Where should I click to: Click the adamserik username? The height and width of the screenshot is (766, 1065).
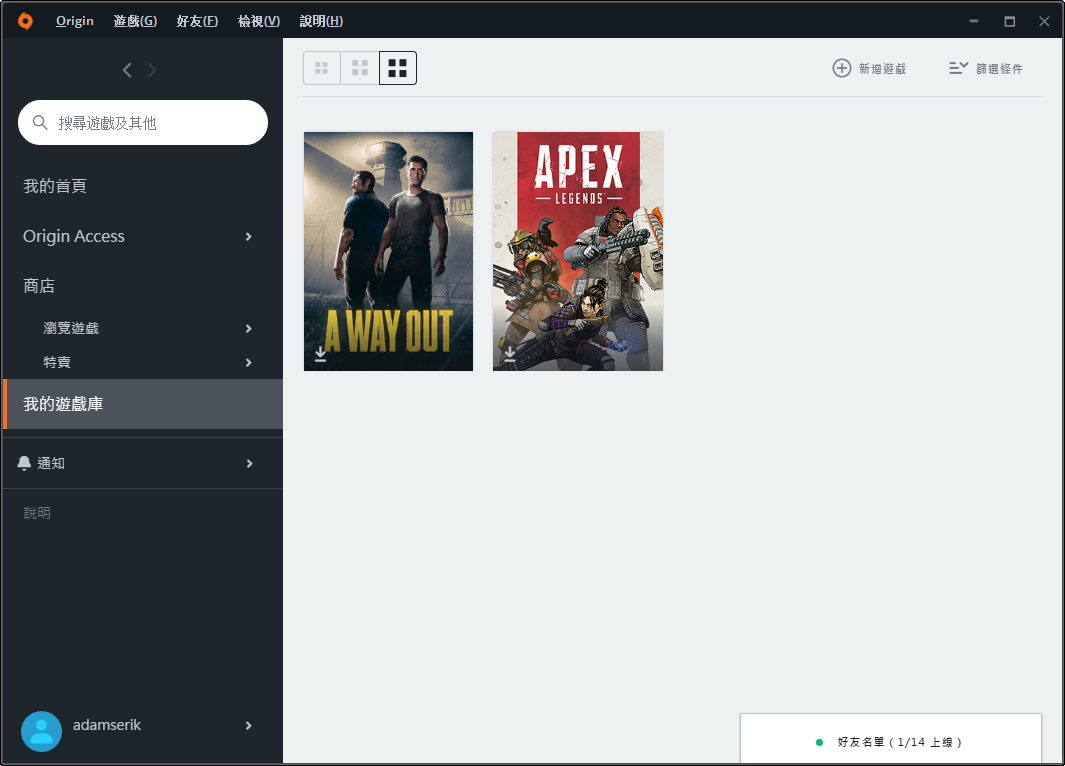tap(107, 725)
